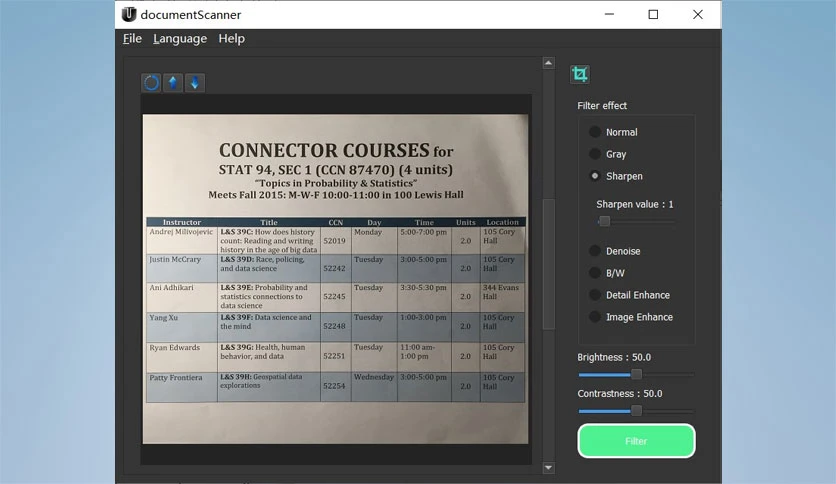The height and width of the screenshot is (484, 836).
Task: Click the Contrastness slider handle
Action: pyautogui.click(x=636, y=411)
